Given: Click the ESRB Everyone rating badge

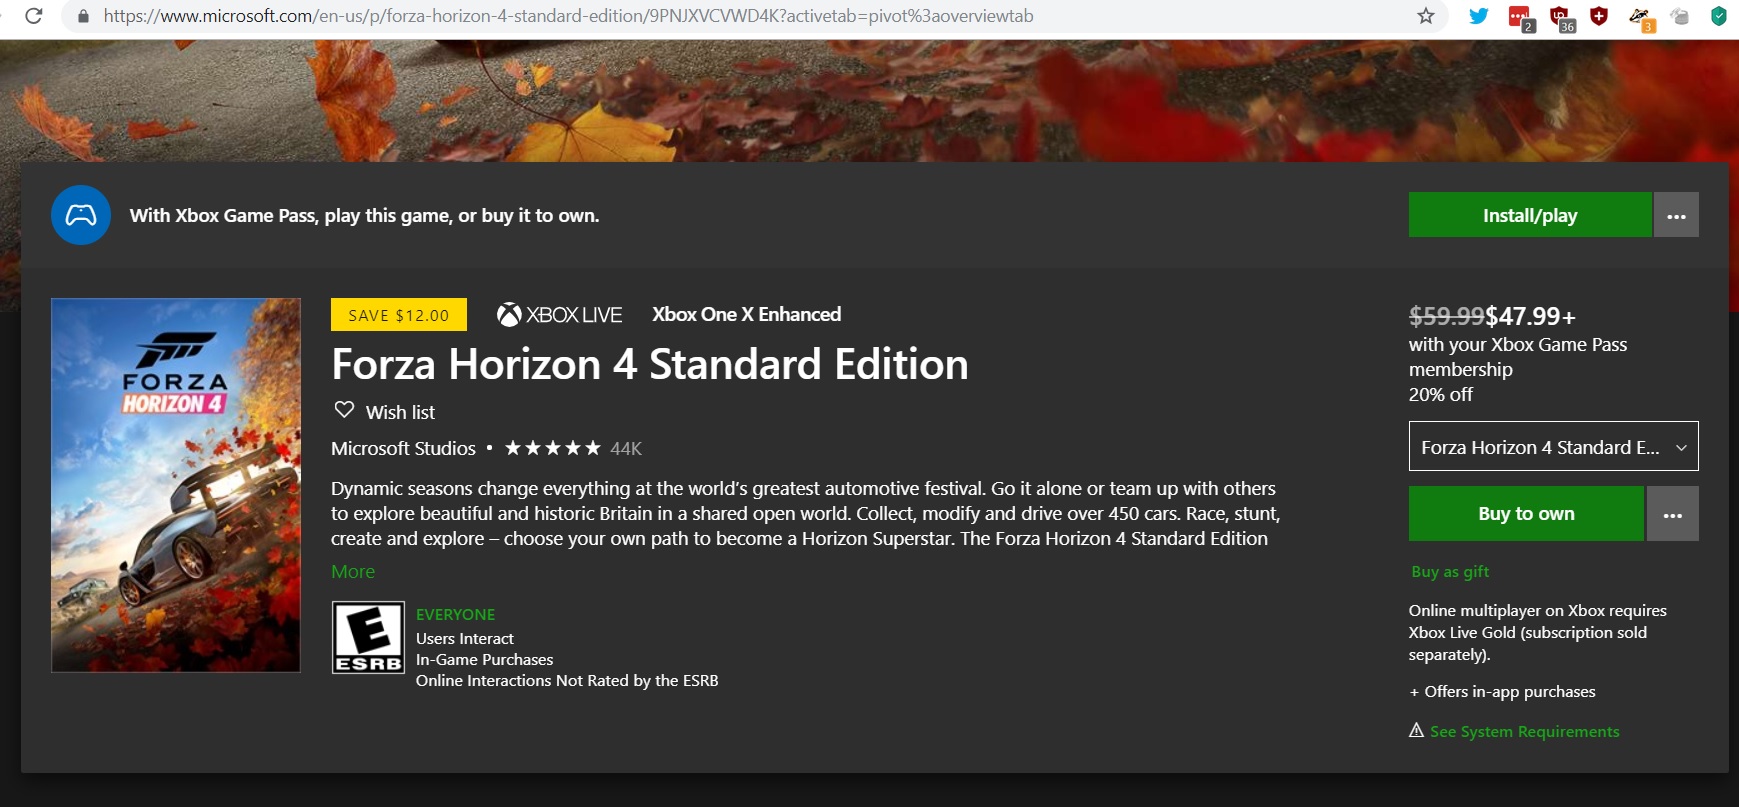Looking at the screenshot, I should click(368, 637).
